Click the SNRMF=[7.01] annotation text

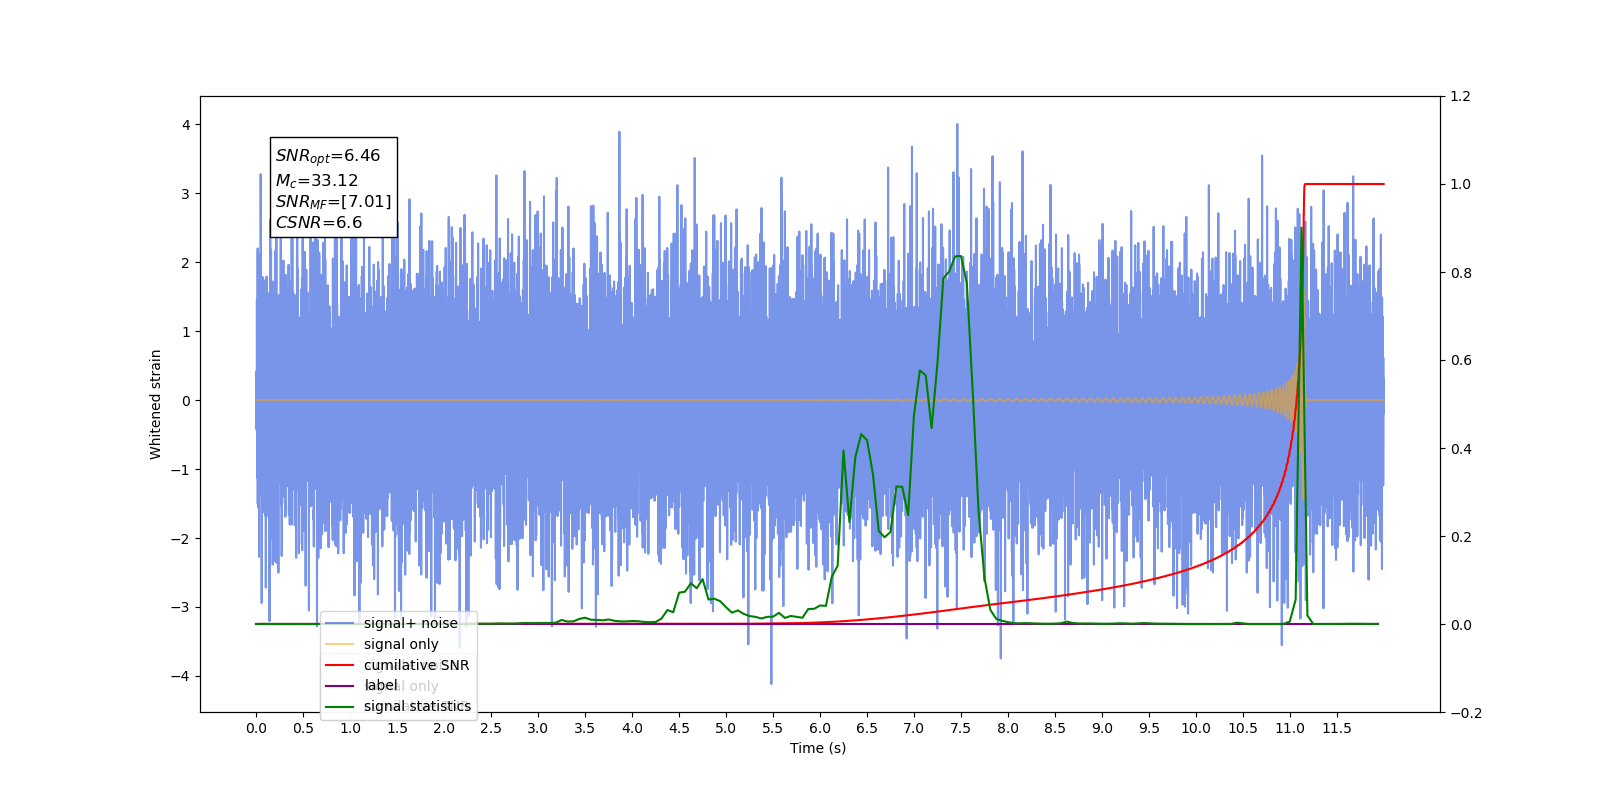(334, 202)
